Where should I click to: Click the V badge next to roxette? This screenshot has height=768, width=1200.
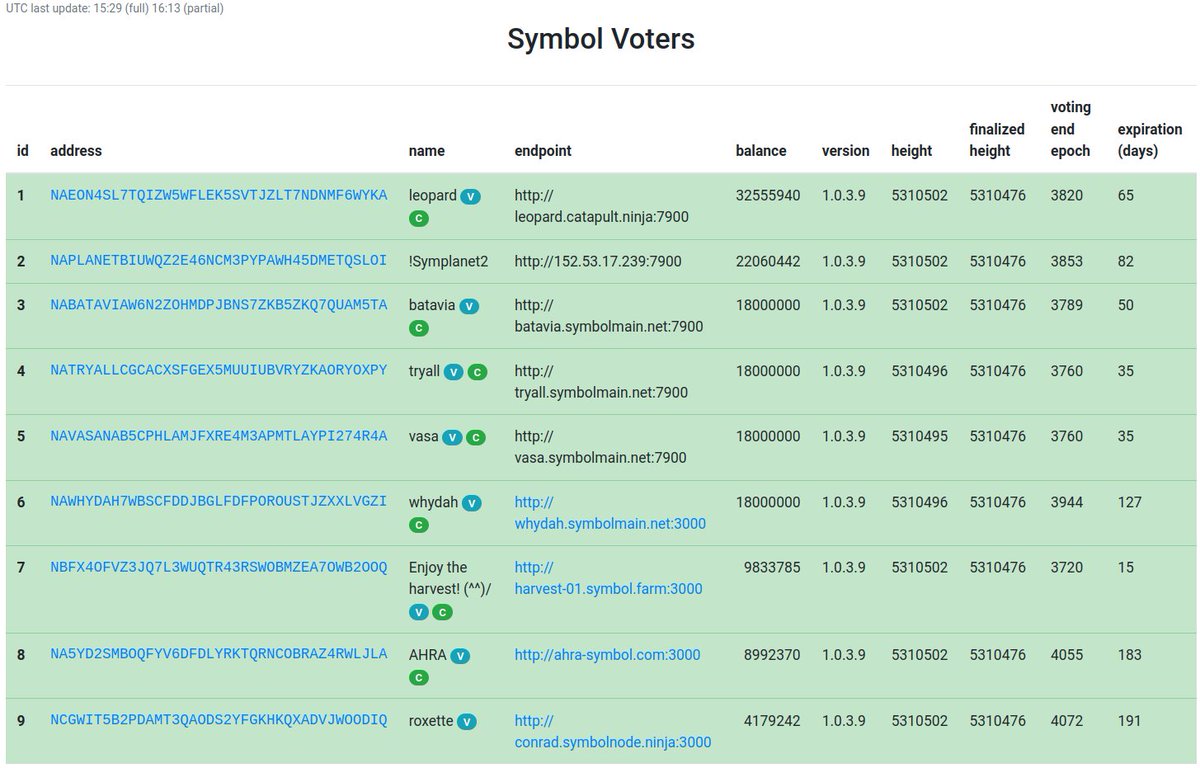coord(467,721)
